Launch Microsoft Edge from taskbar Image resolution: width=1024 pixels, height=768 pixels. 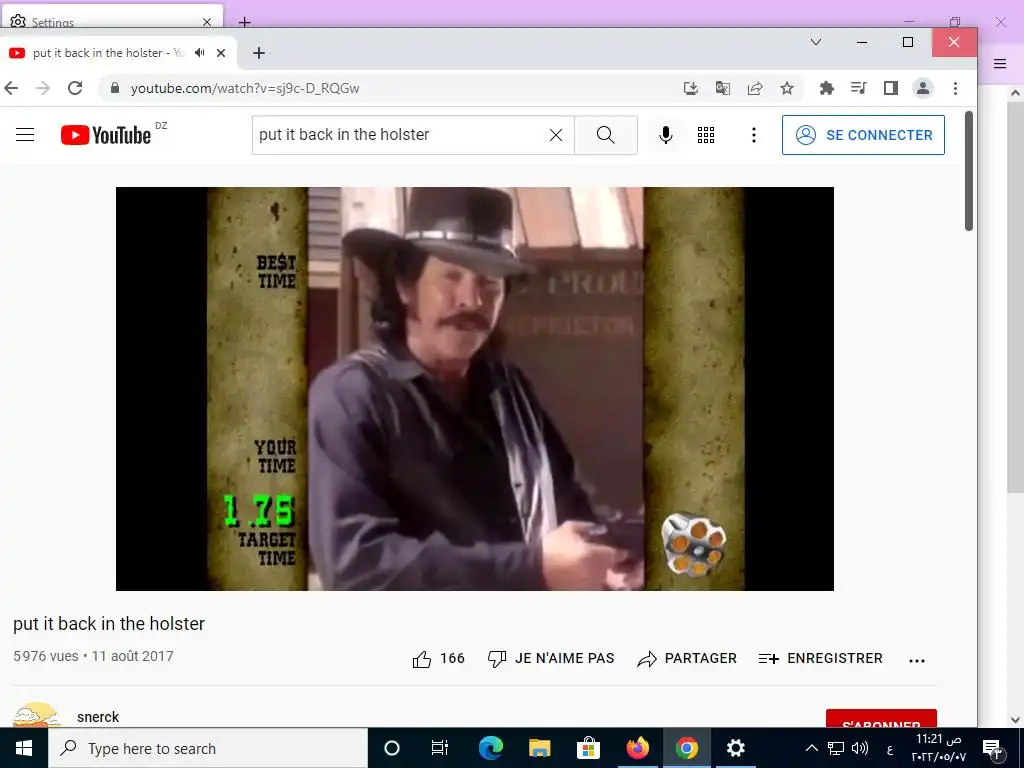[x=490, y=748]
